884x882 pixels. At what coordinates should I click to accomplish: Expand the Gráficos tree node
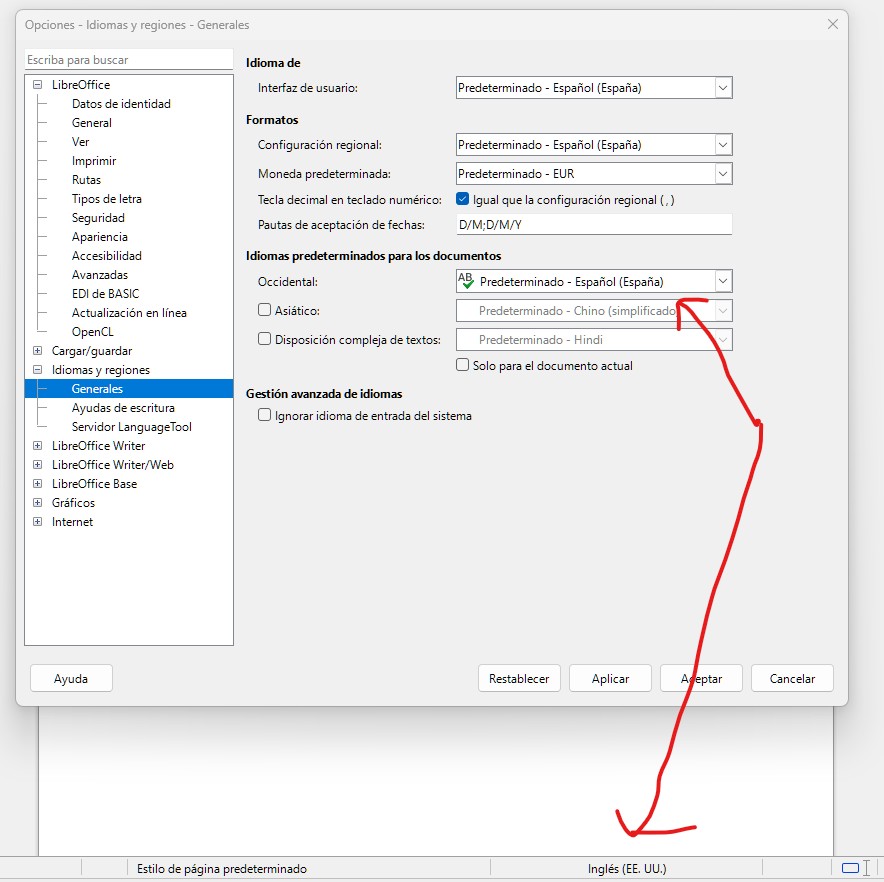(x=38, y=503)
